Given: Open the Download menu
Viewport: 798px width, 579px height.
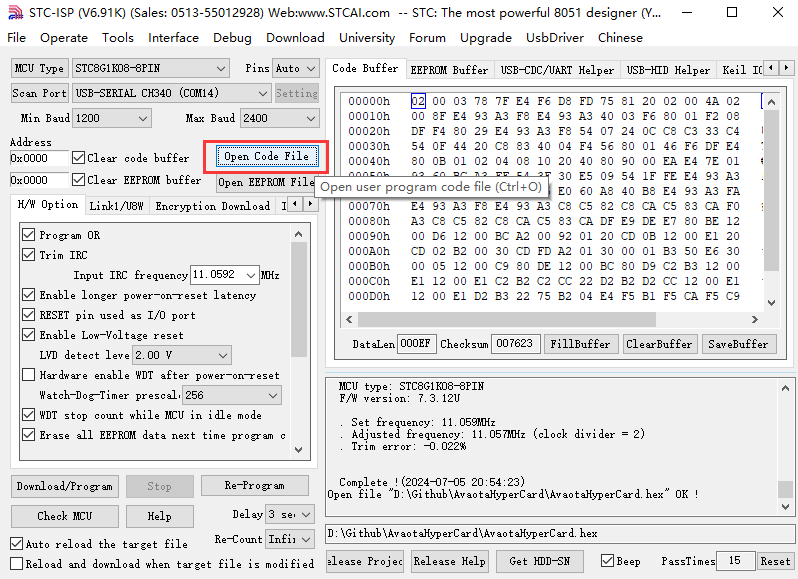Looking at the screenshot, I should tap(295, 38).
